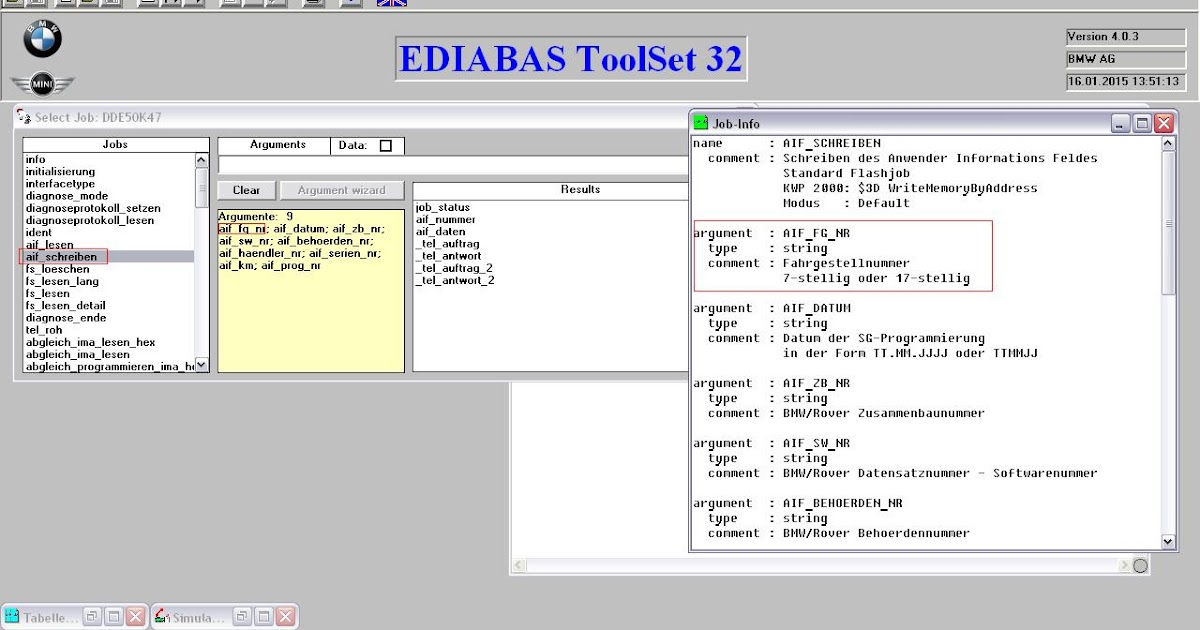Click the 'job_status' result

point(442,208)
